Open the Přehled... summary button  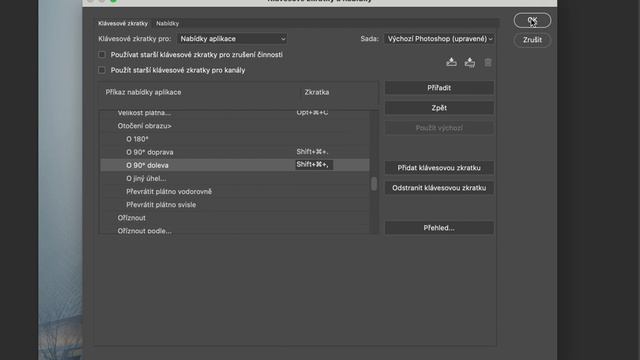pos(439,228)
